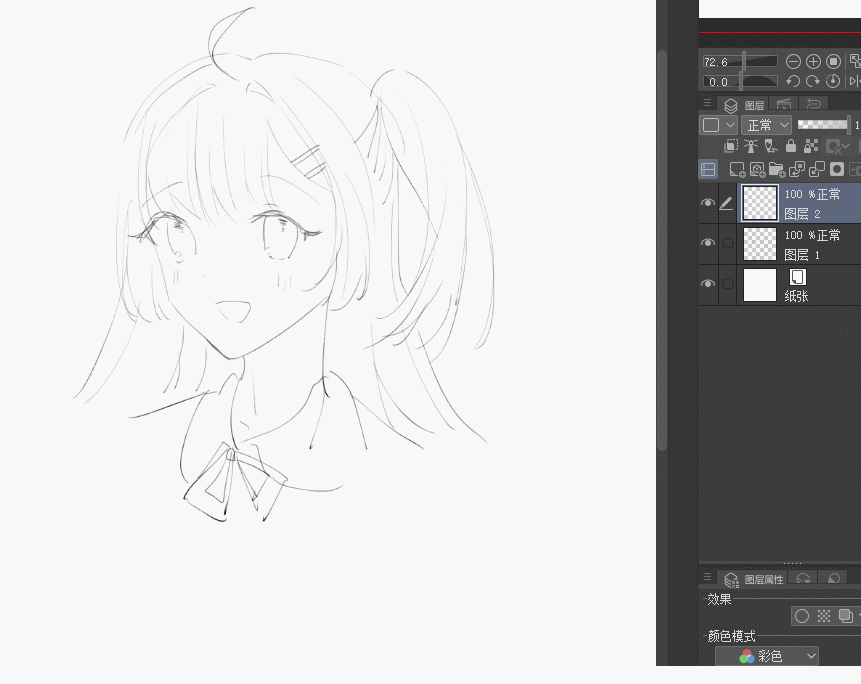861x684 pixels.
Task: Lock transparent pixels of the layer
Action: 811,146
